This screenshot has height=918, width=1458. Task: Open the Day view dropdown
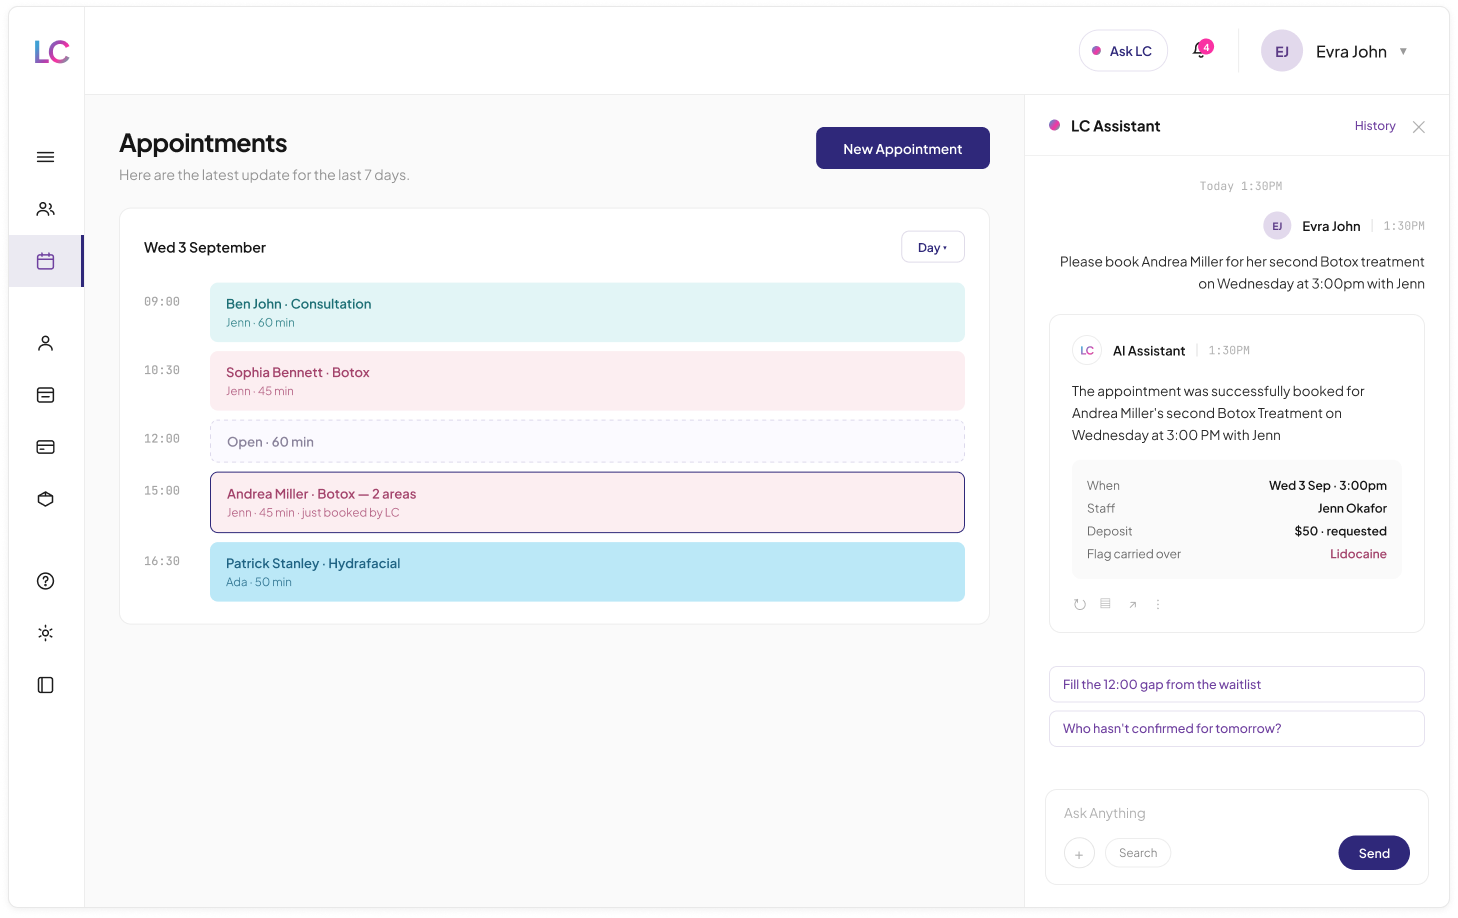pos(932,247)
